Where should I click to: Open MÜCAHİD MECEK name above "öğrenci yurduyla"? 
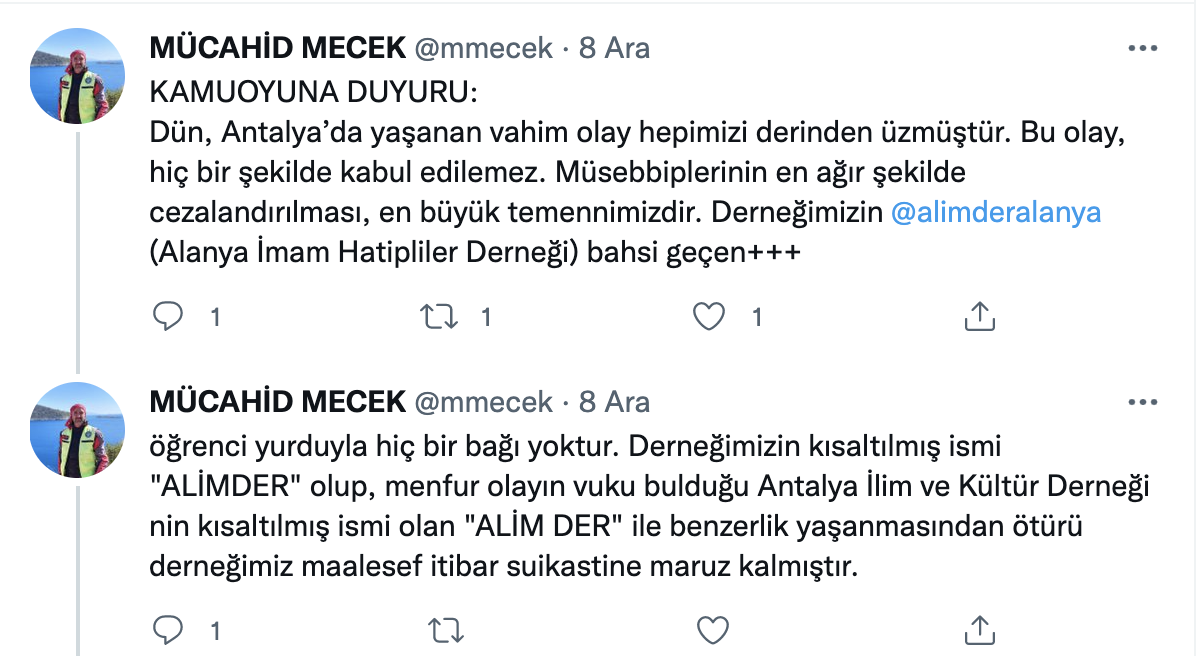(x=277, y=402)
